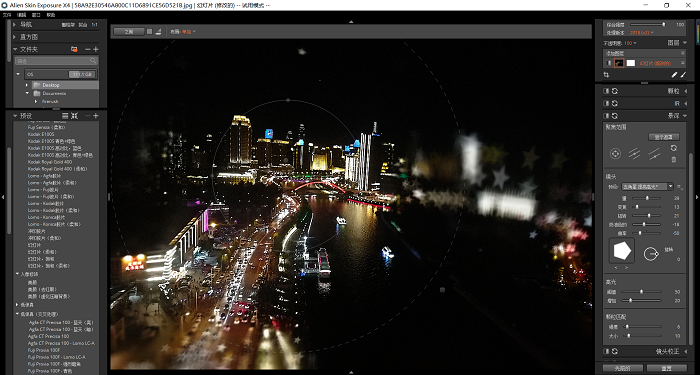Adjust the 曲率 curvature slider
Viewport: 700px width, 375px height.
(x=647, y=233)
